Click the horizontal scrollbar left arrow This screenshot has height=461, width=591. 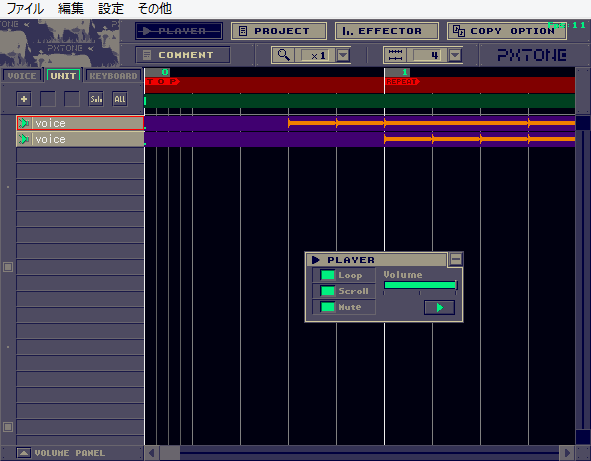pyautogui.click(x=152, y=453)
